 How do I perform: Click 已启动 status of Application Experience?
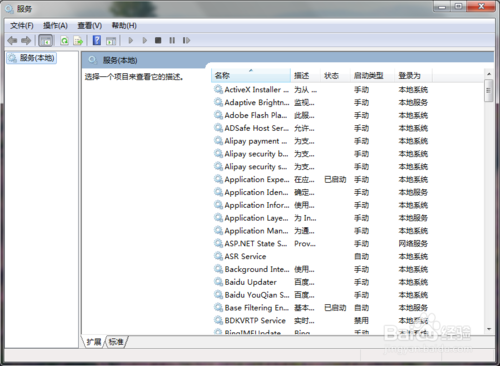pos(335,179)
